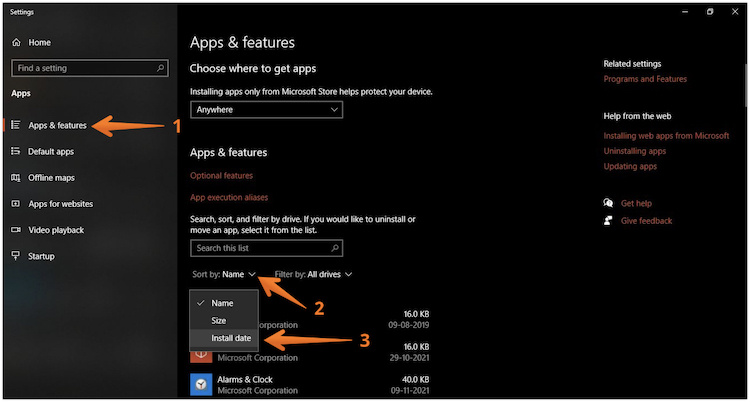Click the Give feedback link
The height and width of the screenshot is (402, 750).
(x=646, y=221)
